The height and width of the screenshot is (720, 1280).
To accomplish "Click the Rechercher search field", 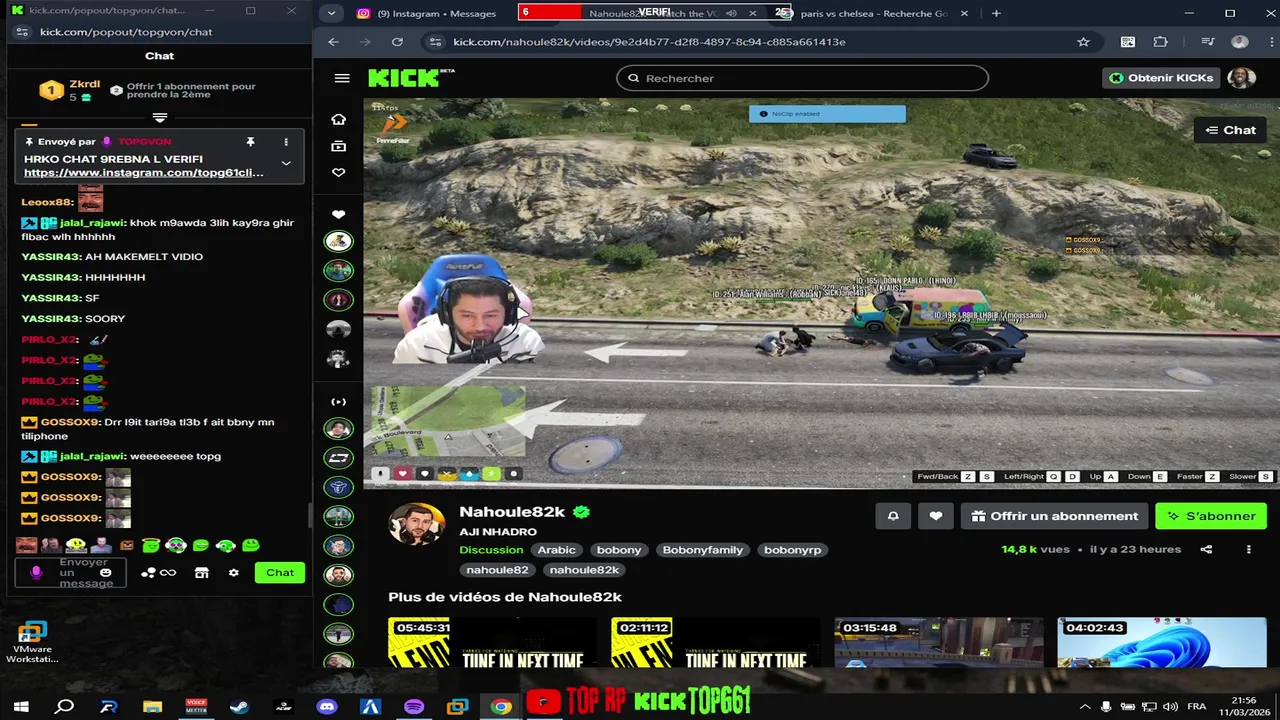I will 802,78.
